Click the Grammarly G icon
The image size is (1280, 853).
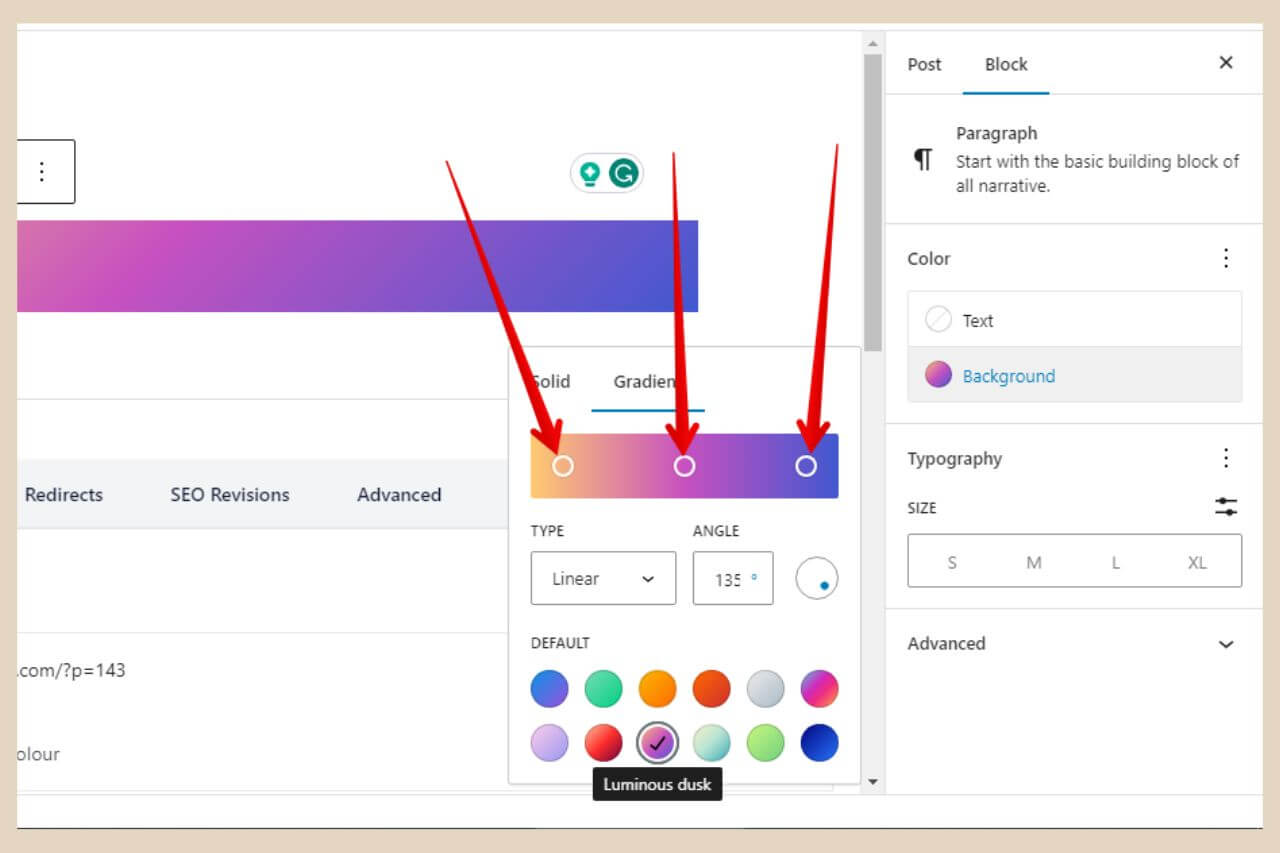(623, 173)
